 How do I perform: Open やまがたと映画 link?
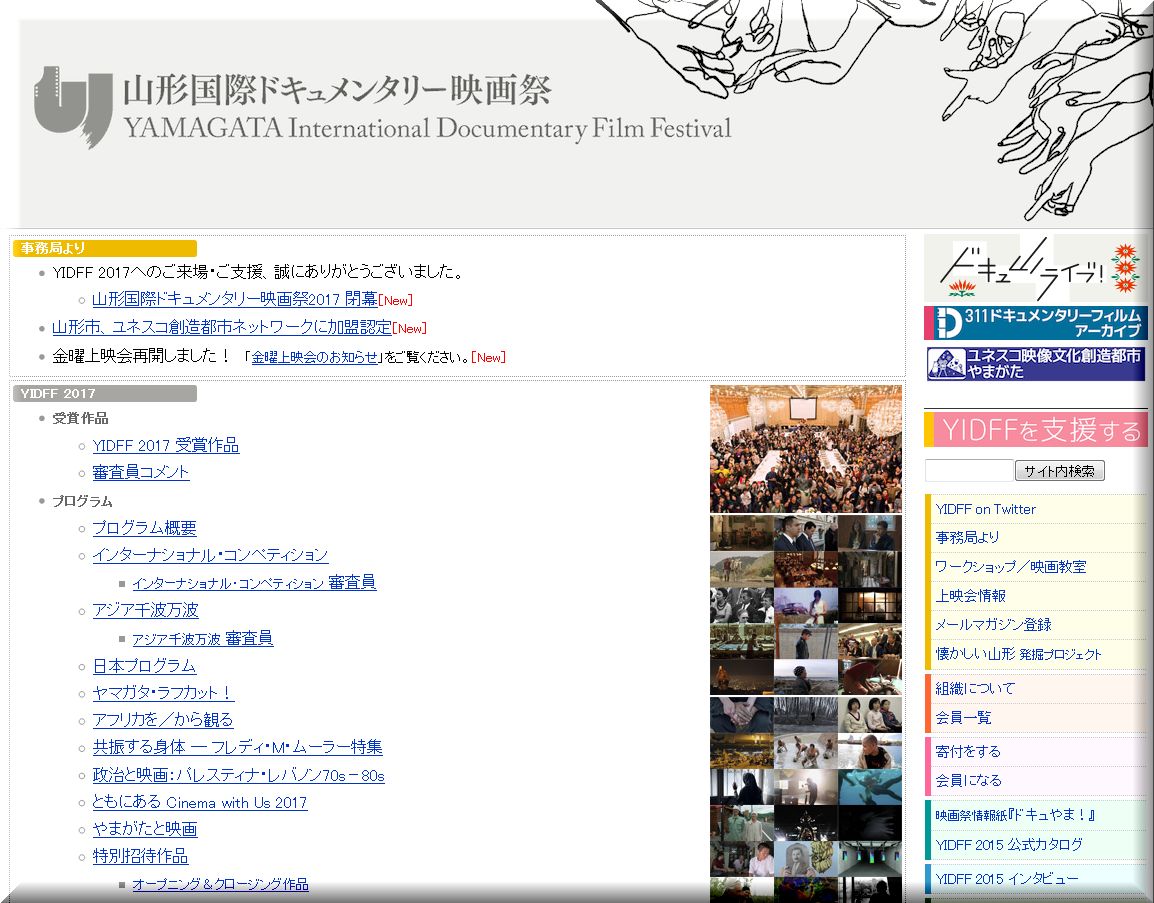click(x=145, y=829)
